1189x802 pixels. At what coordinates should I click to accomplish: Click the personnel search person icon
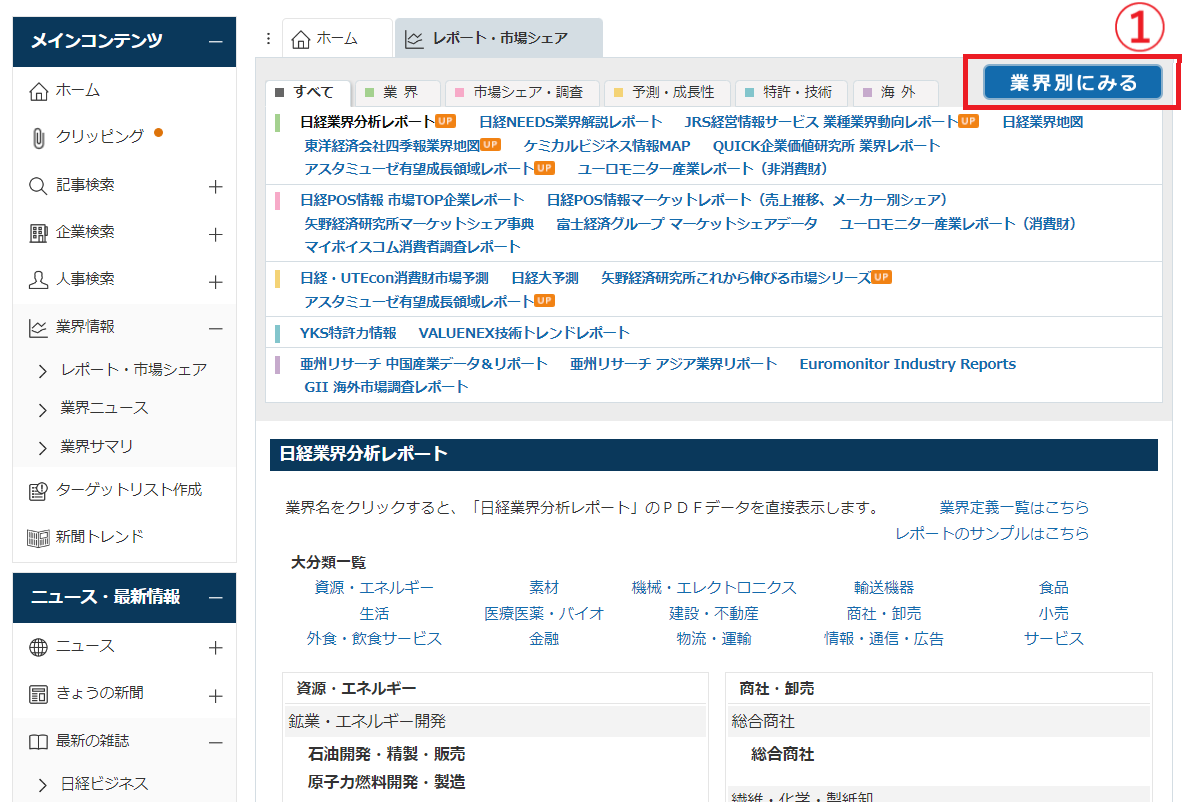pyautogui.click(x=39, y=280)
